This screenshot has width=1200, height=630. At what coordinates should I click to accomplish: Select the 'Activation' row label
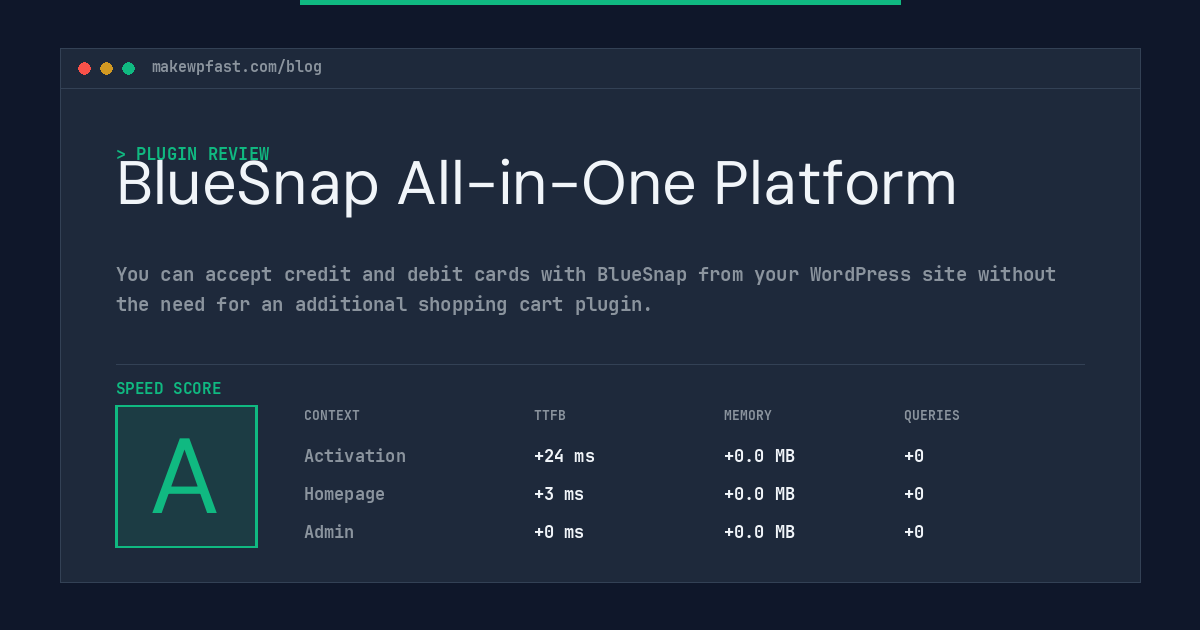[355, 456]
